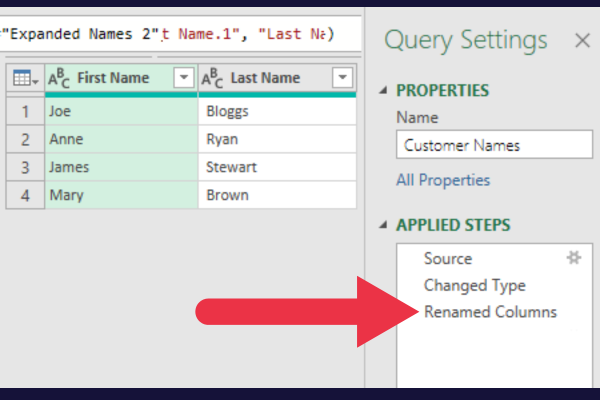600x400 pixels.
Task: Open Source step settings gear
Action: tap(574, 258)
